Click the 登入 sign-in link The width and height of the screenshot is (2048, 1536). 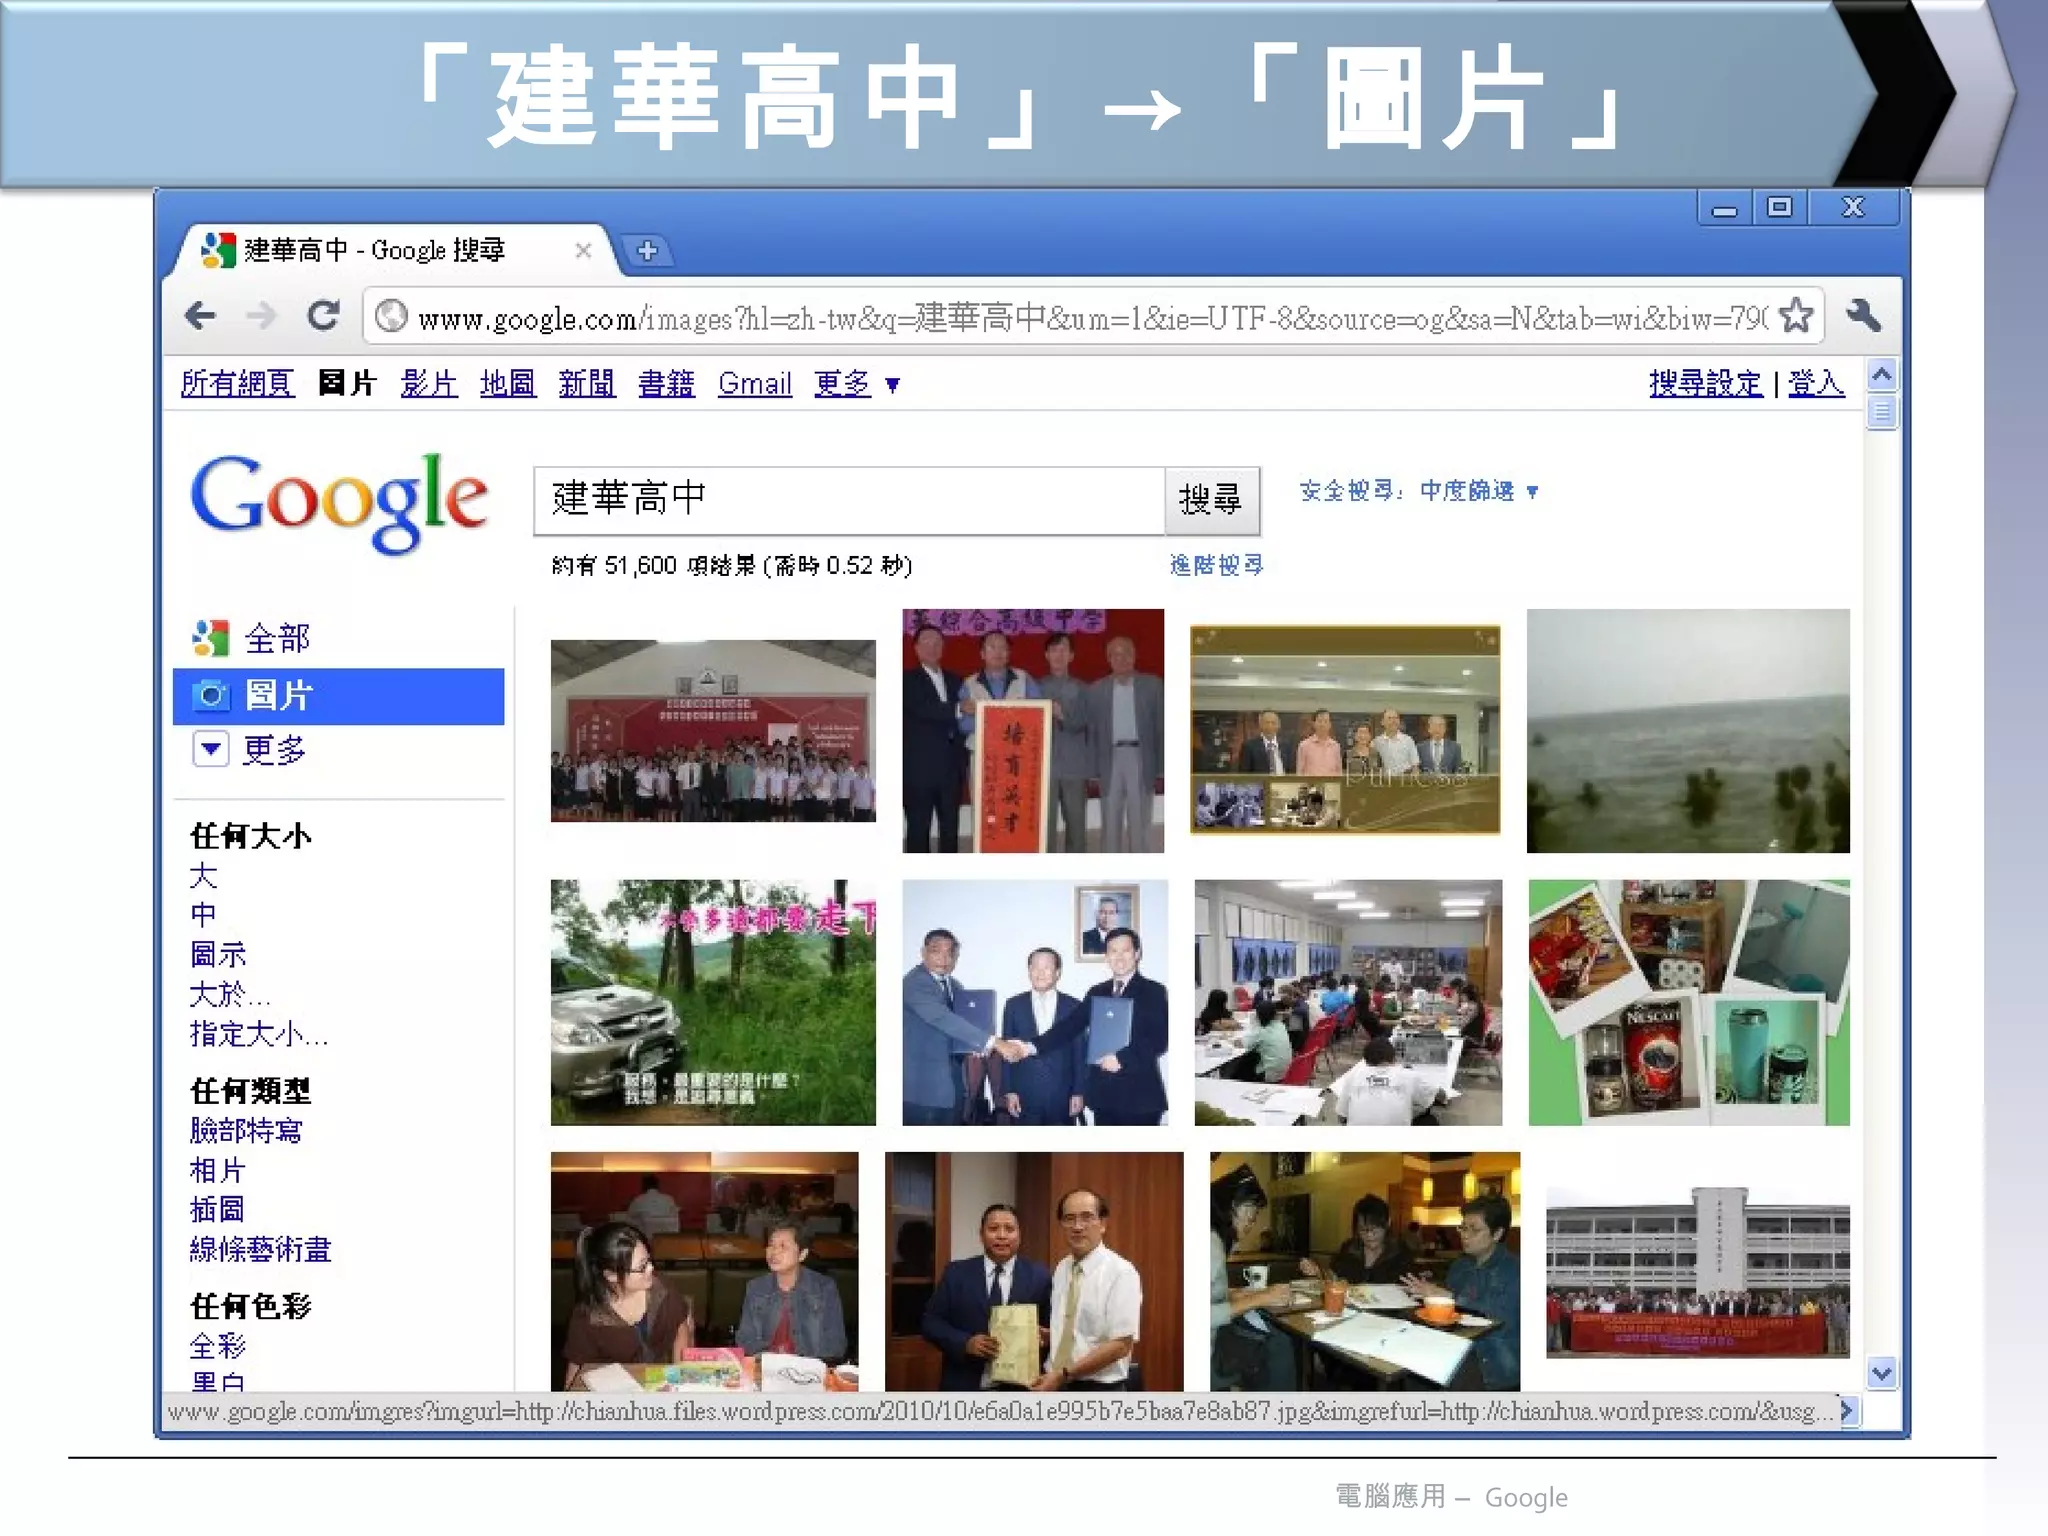1815,383
